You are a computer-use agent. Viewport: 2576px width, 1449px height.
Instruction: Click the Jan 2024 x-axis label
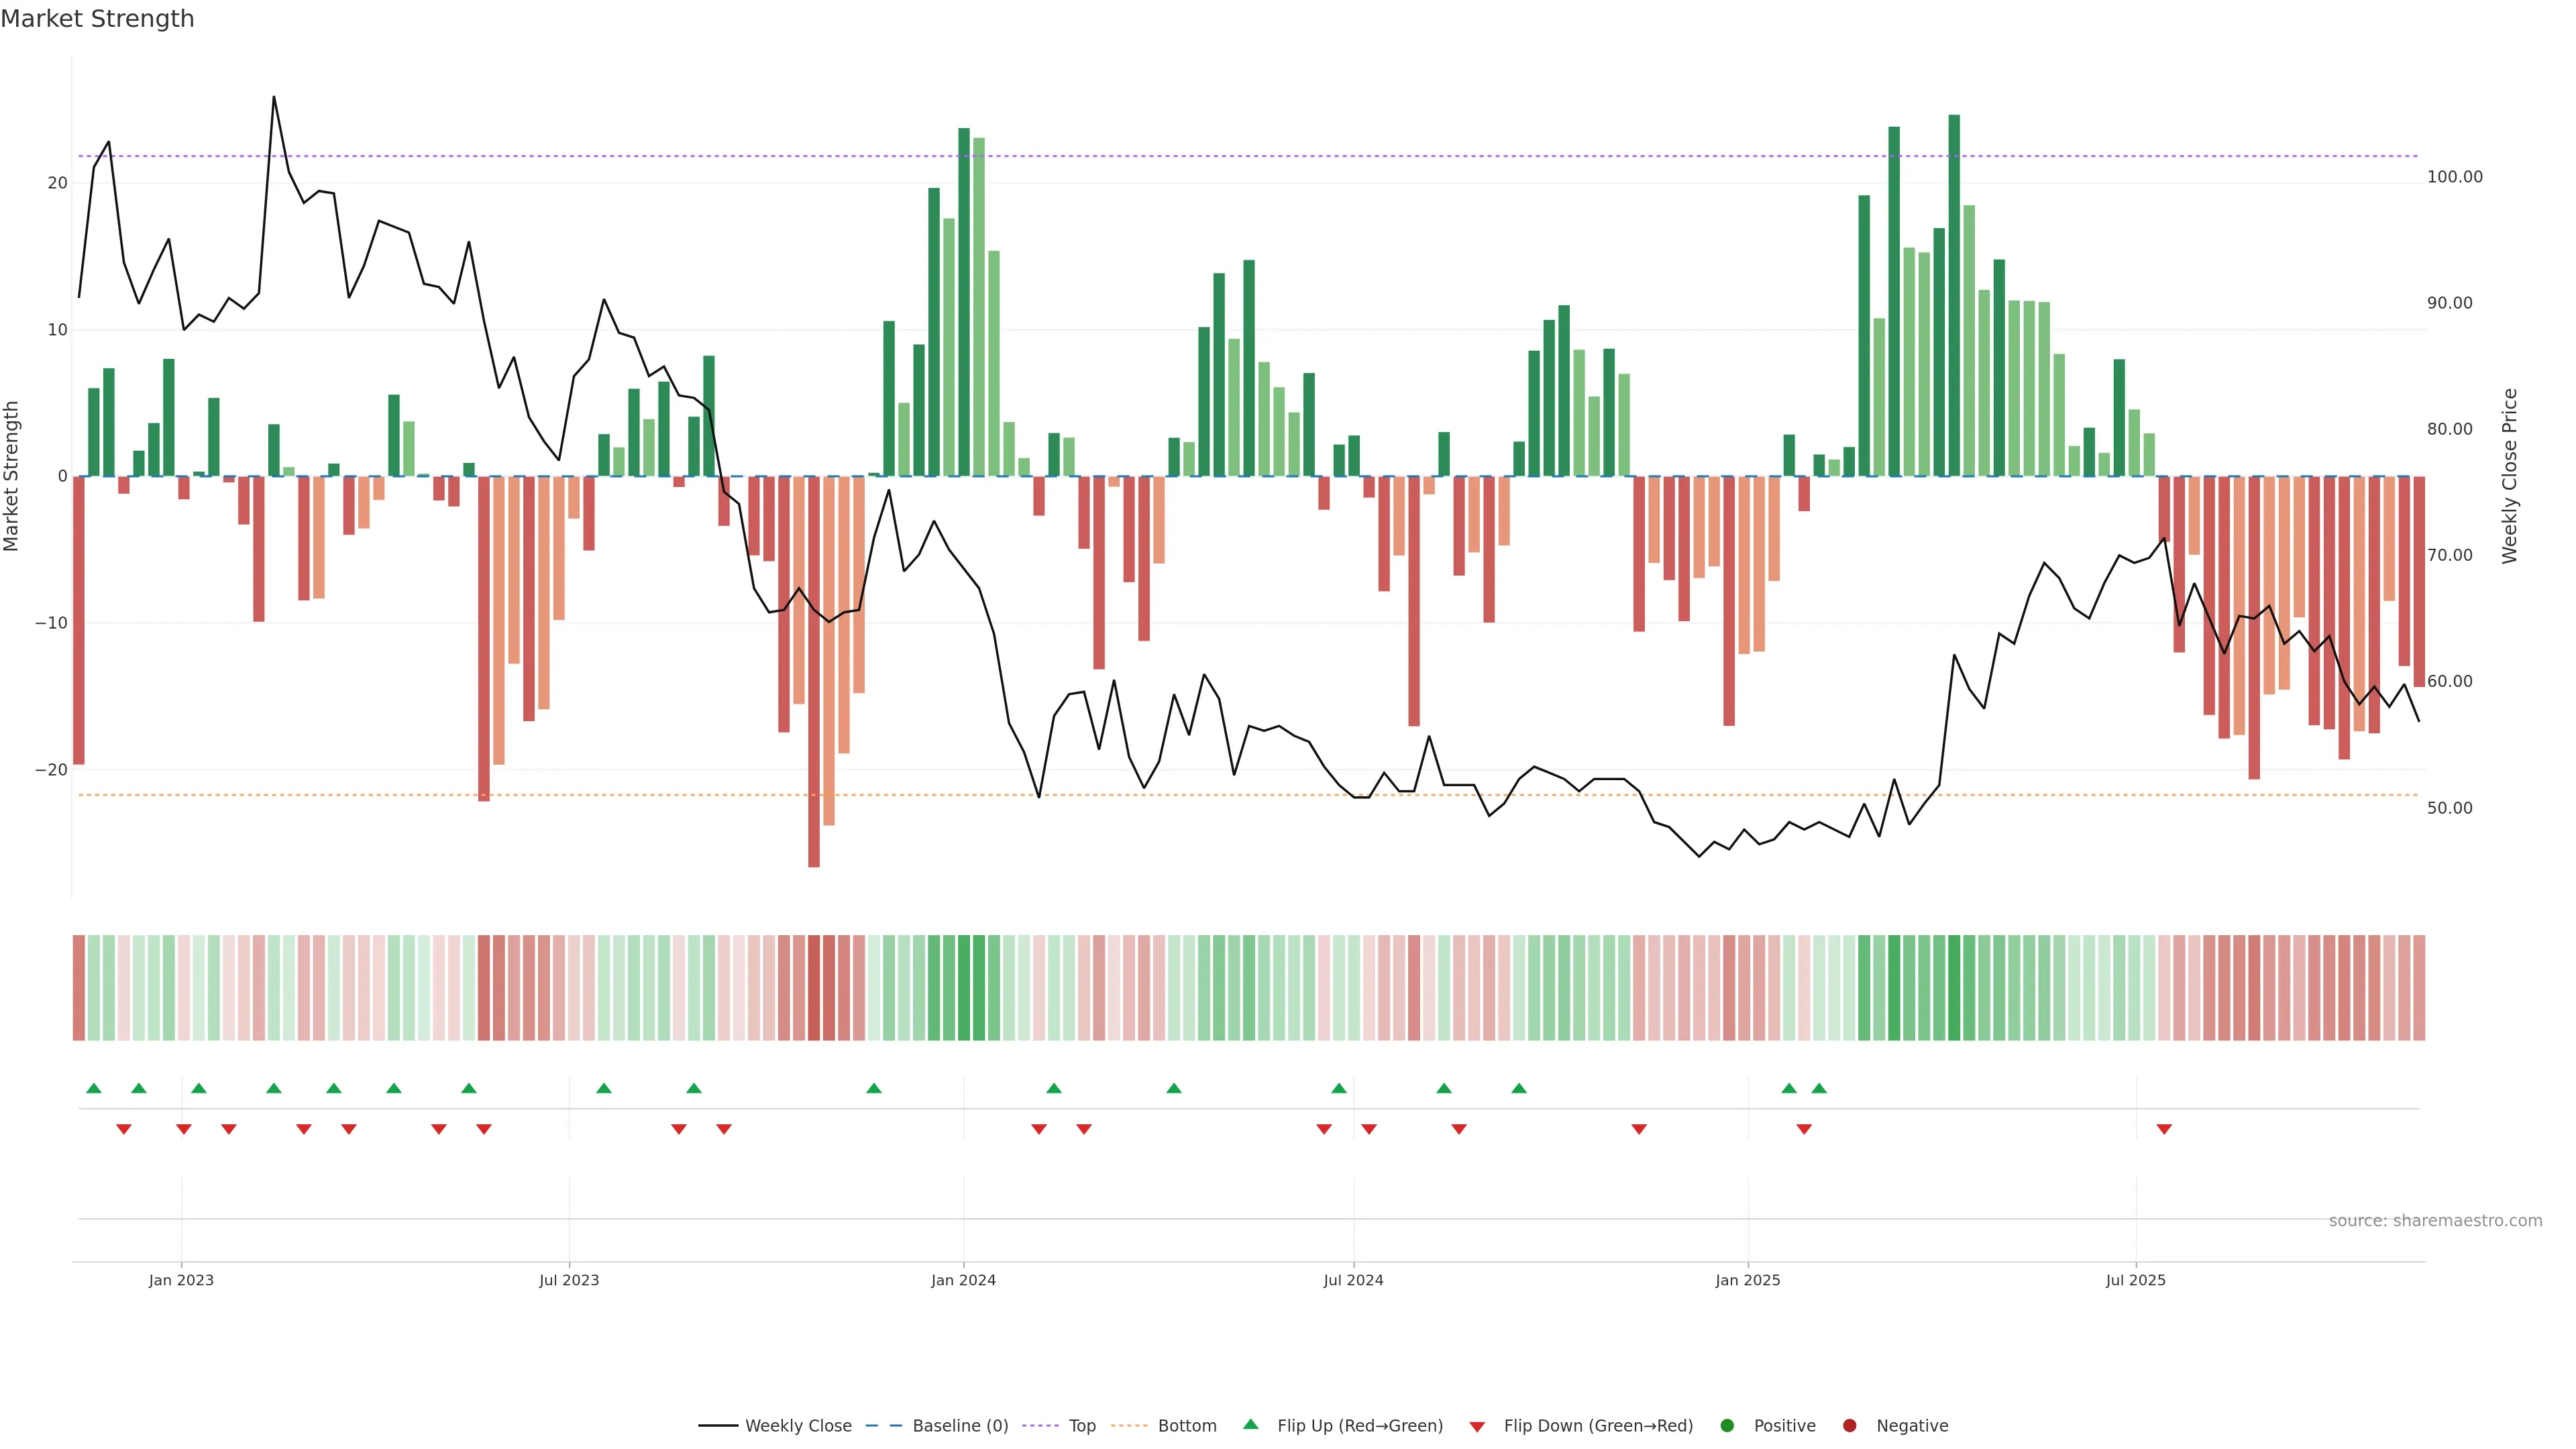coord(963,1280)
